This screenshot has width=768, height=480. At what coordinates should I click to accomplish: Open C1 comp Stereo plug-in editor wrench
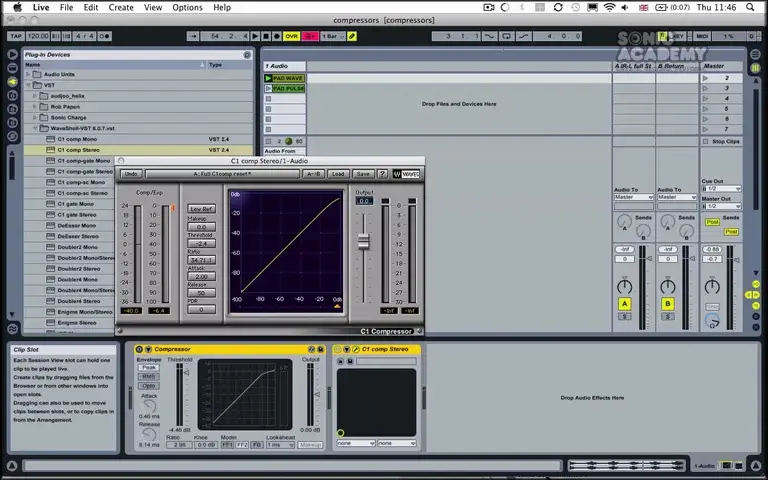[356, 349]
